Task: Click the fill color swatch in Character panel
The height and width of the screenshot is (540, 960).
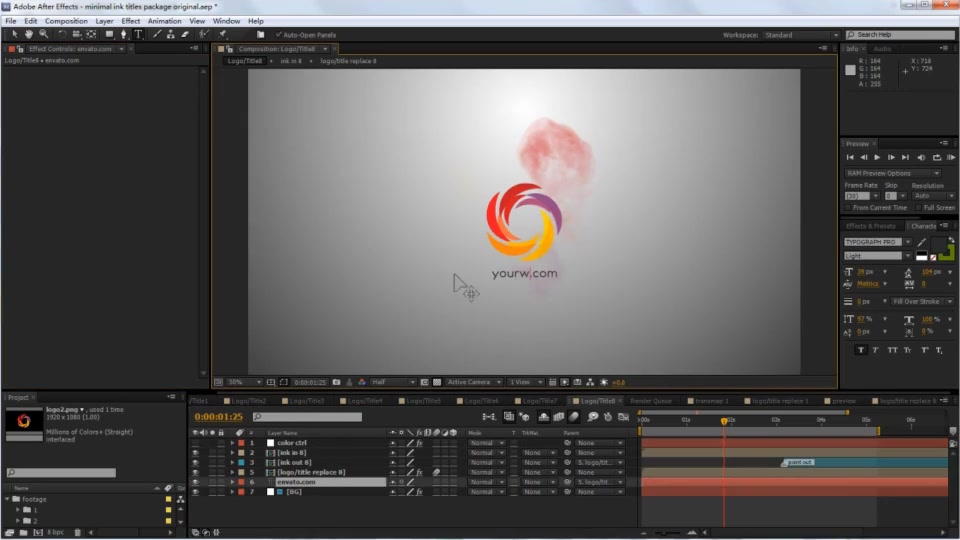Action: pos(937,245)
